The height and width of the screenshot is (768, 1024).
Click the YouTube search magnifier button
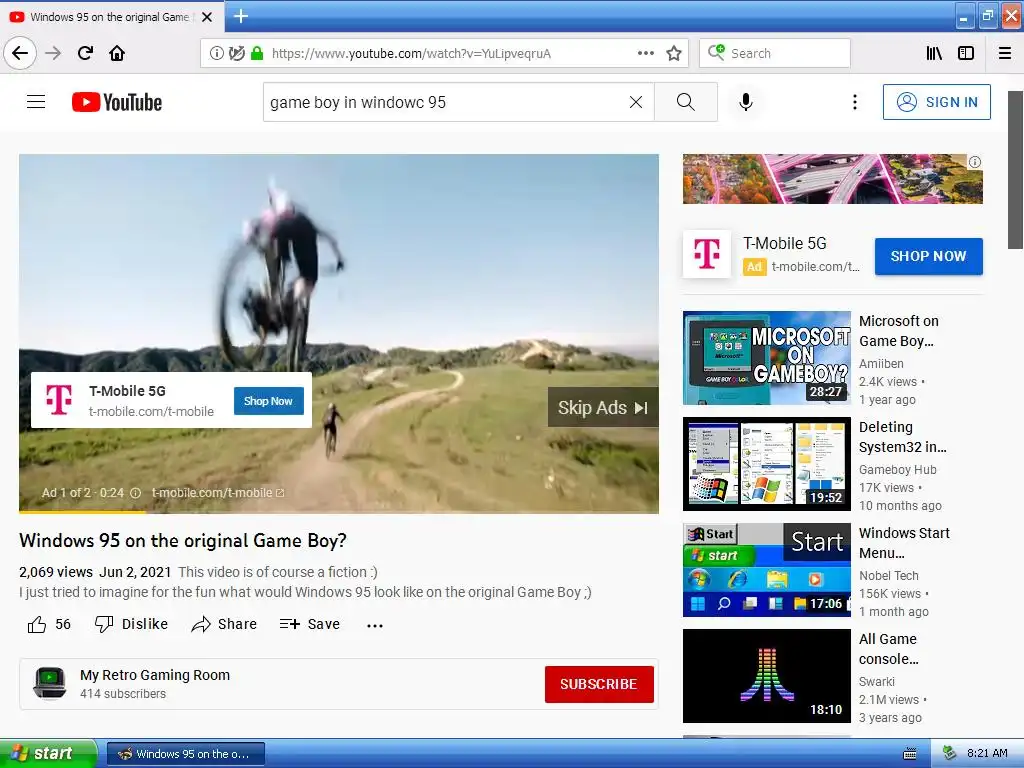tap(686, 102)
